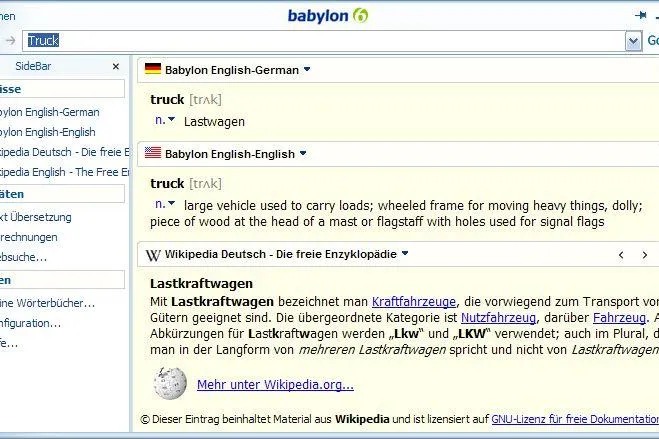This screenshot has height=439, width=659.
Task: Follow the Fahrzeug link
Action: [619, 318]
